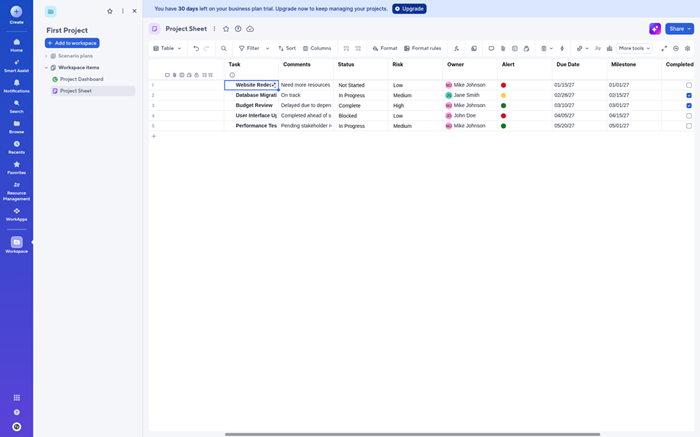Open app launcher grid icon
The width and height of the screenshot is (700, 437).
click(x=17, y=398)
